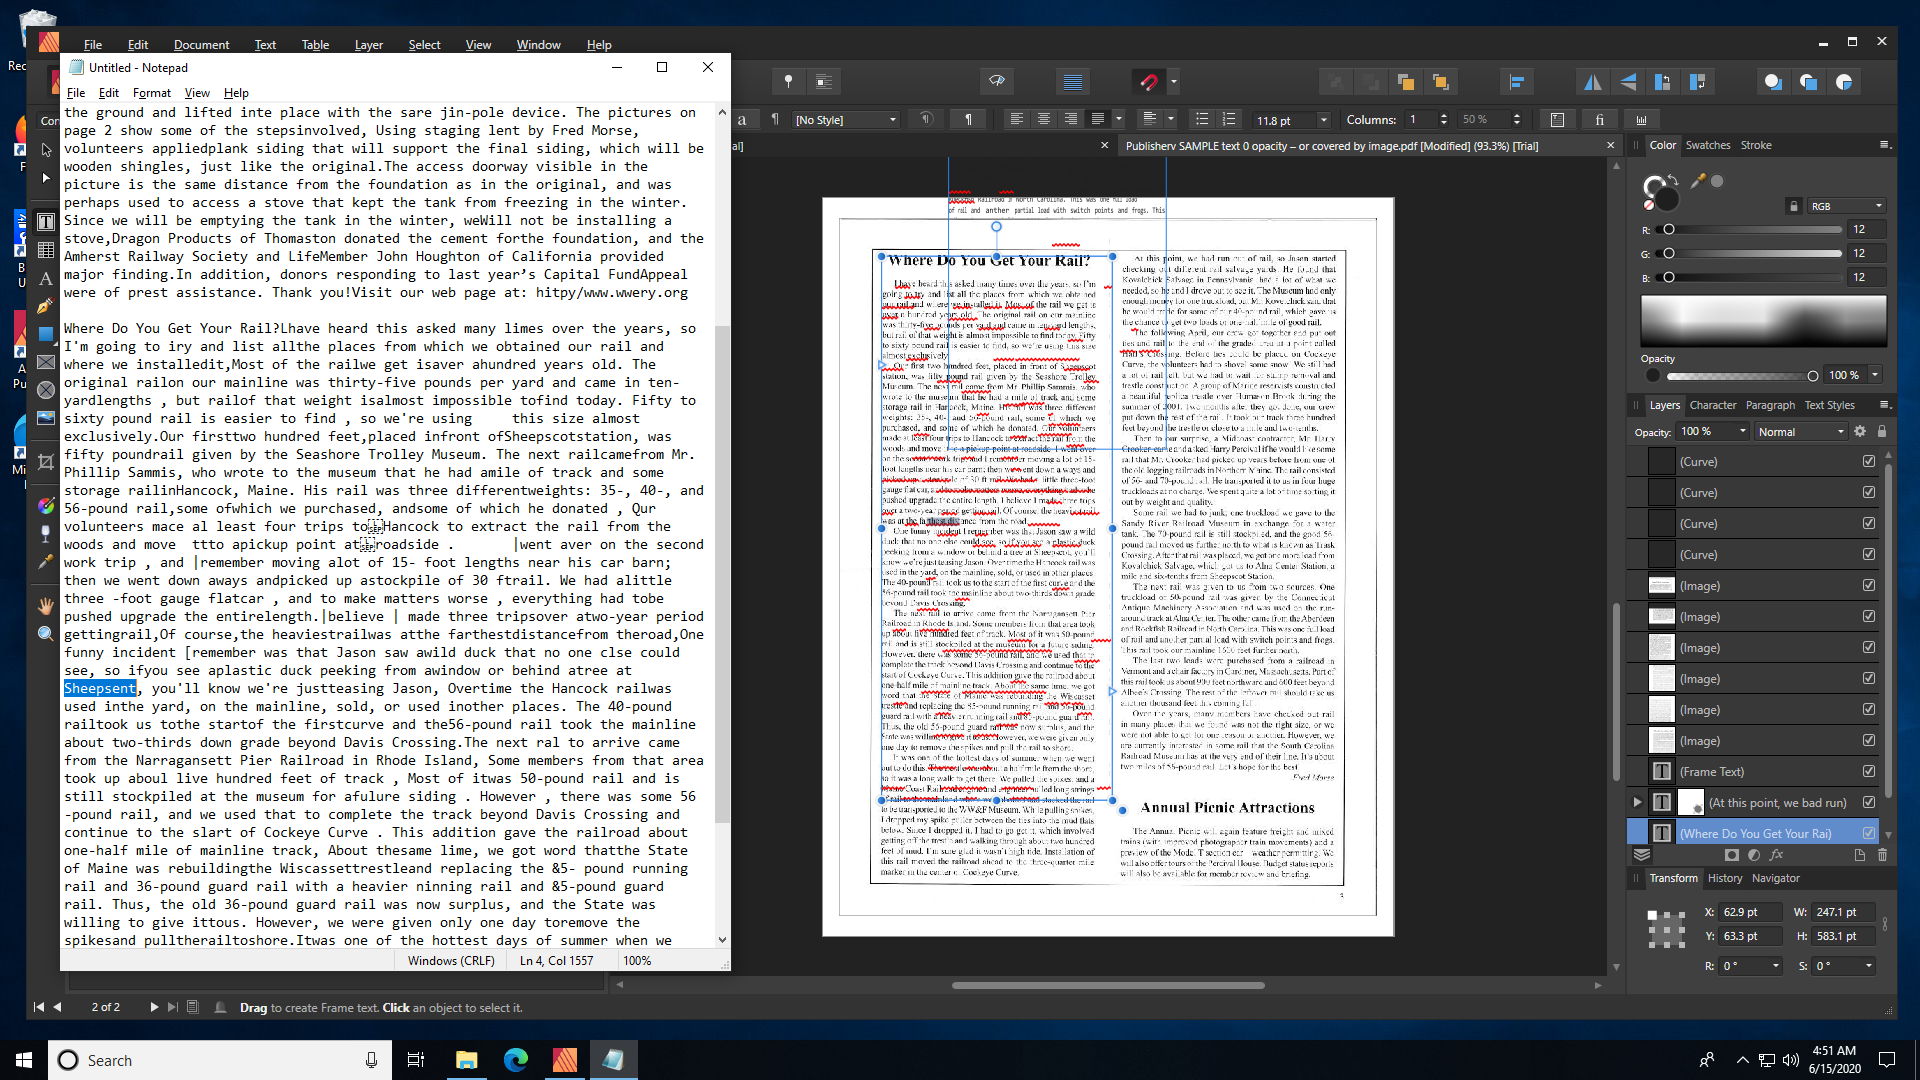Image resolution: width=1920 pixels, height=1080 pixels.
Task: Click the X position field 62.9 pt
Action: [x=1751, y=912]
